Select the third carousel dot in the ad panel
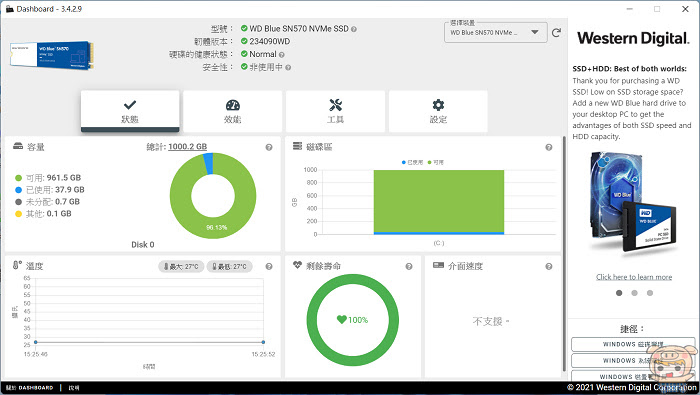The image size is (700, 395). click(650, 293)
